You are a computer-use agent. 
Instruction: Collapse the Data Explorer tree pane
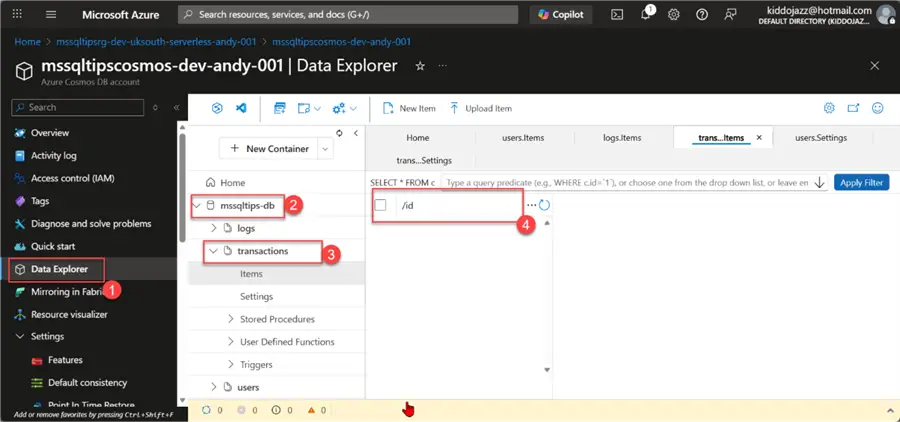coord(356,133)
